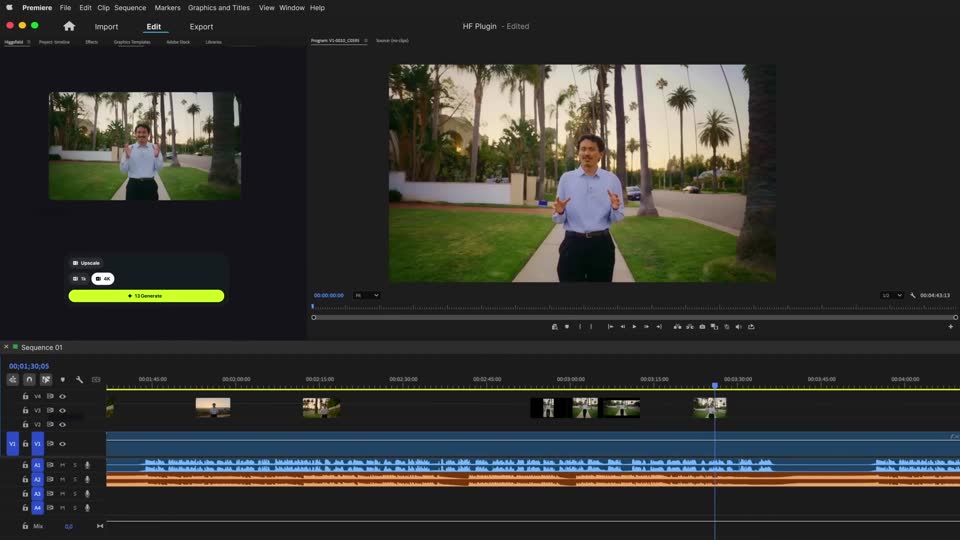Viewport: 960px width, 540px height.
Task: Hide the V3 track output
Action: click(62, 411)
